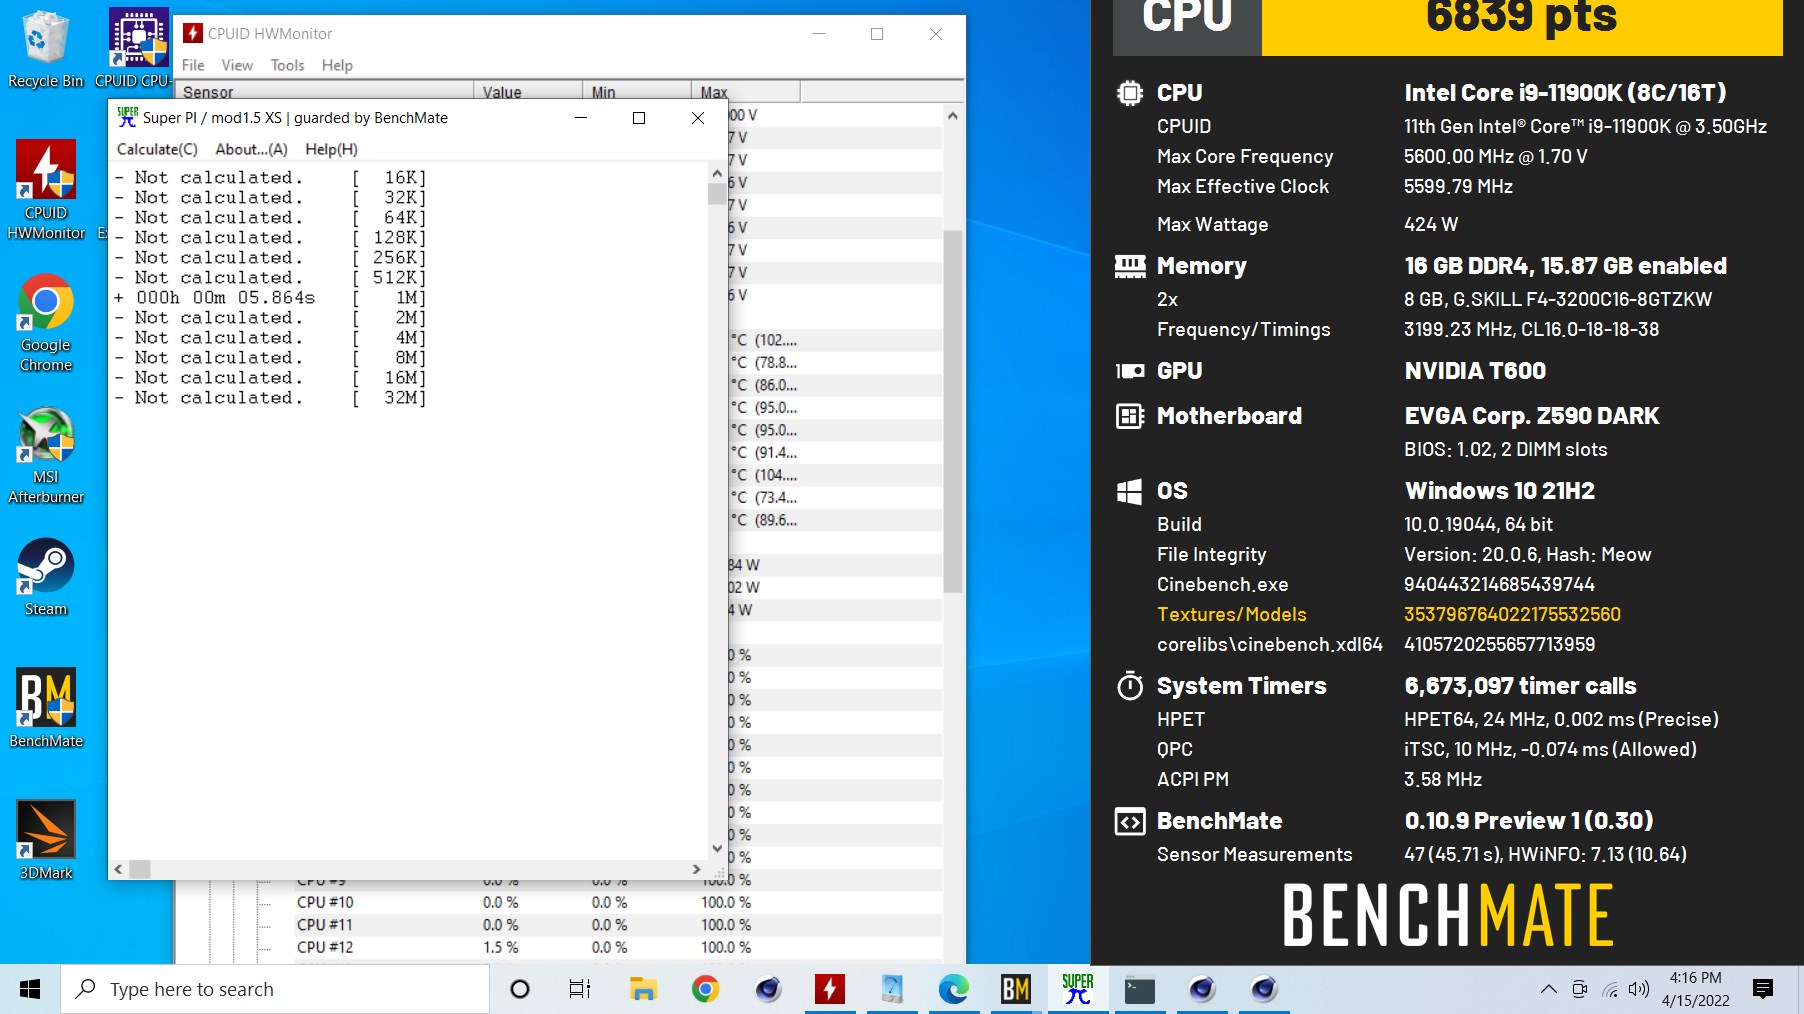Click the Textures/Models yellow hash entry
The width and height of the screenshot is (1804, 1014).
[1512, 614]
